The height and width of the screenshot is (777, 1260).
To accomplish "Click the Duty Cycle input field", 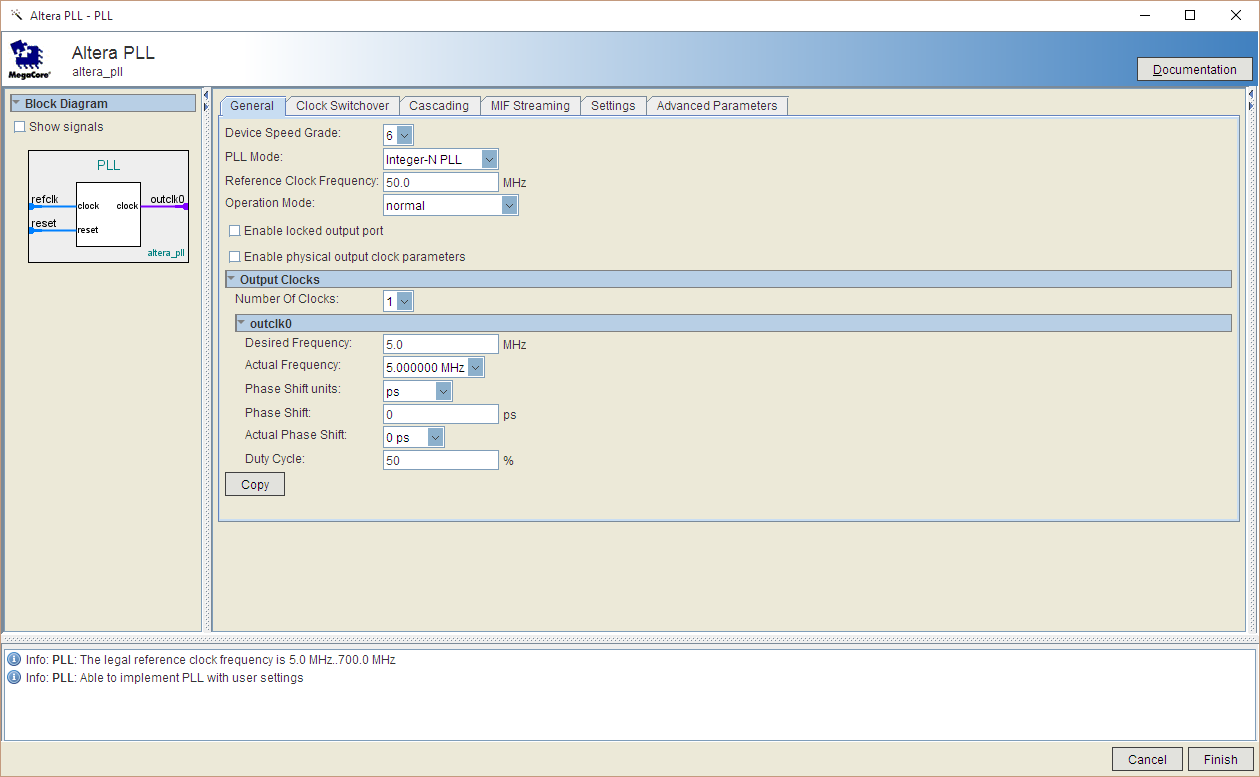I will pyautogui.click(x=441, y=460).
